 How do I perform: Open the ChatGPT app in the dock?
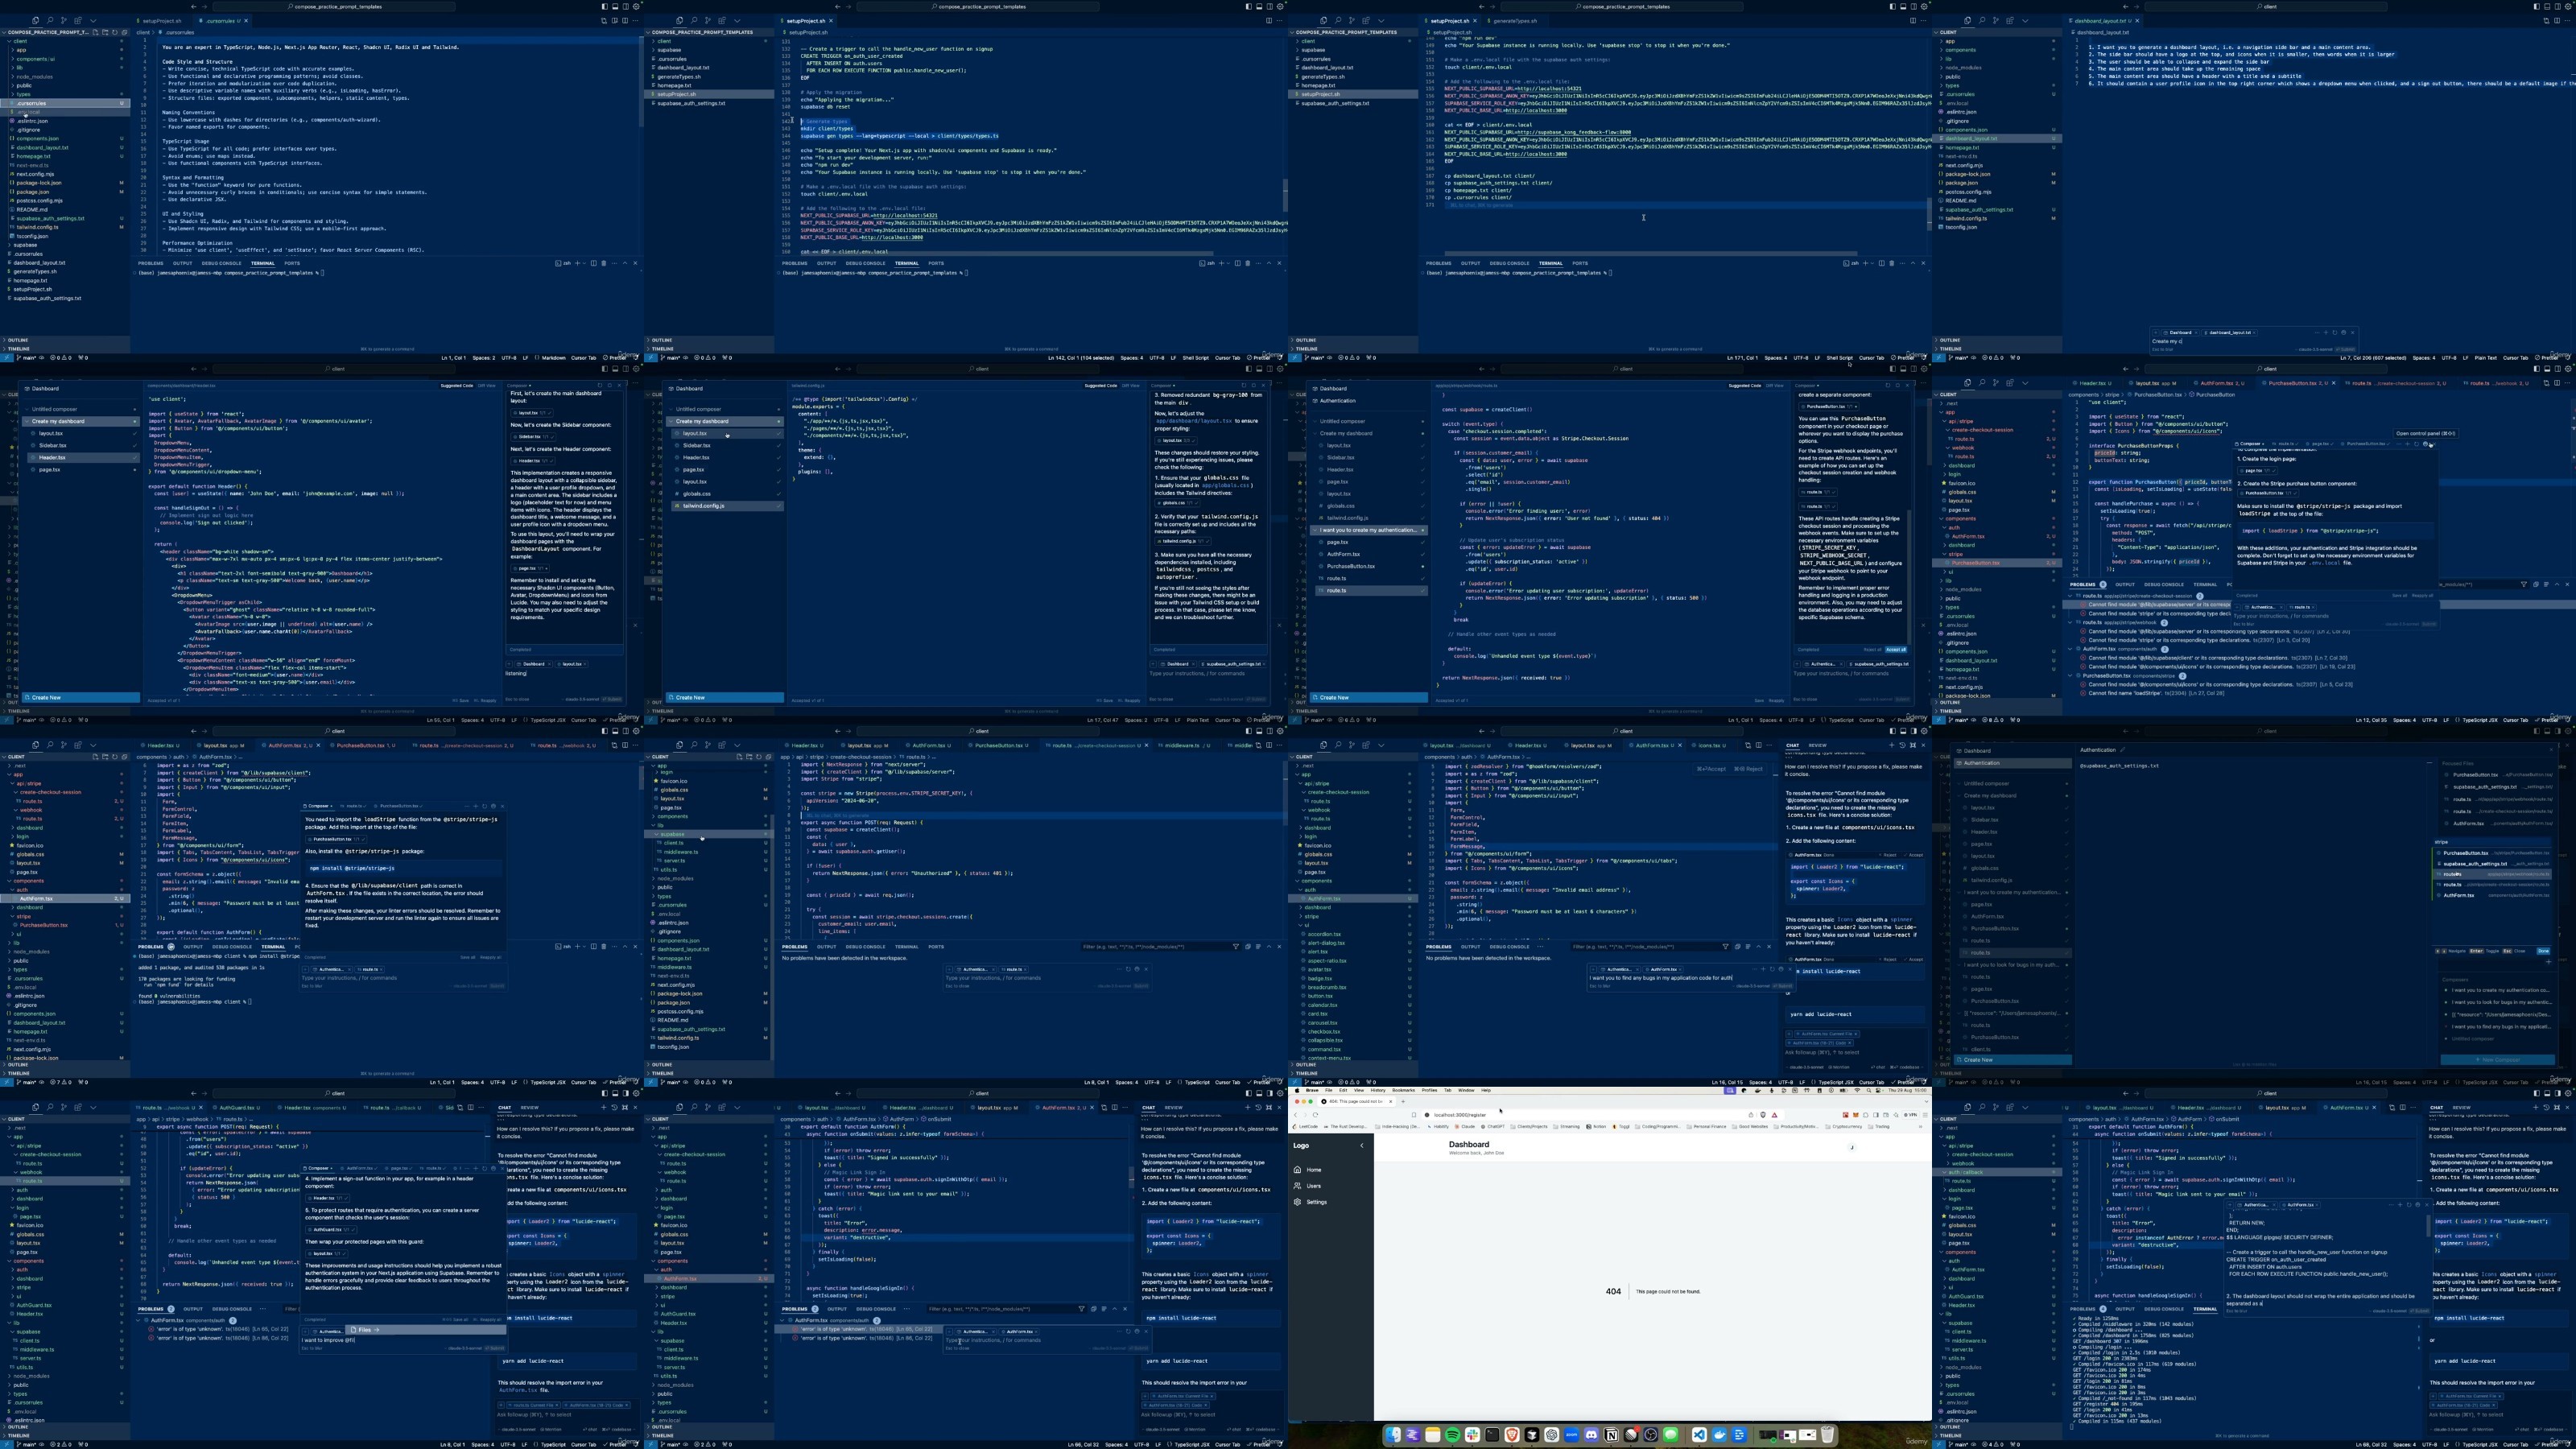pos(1552,1435)
